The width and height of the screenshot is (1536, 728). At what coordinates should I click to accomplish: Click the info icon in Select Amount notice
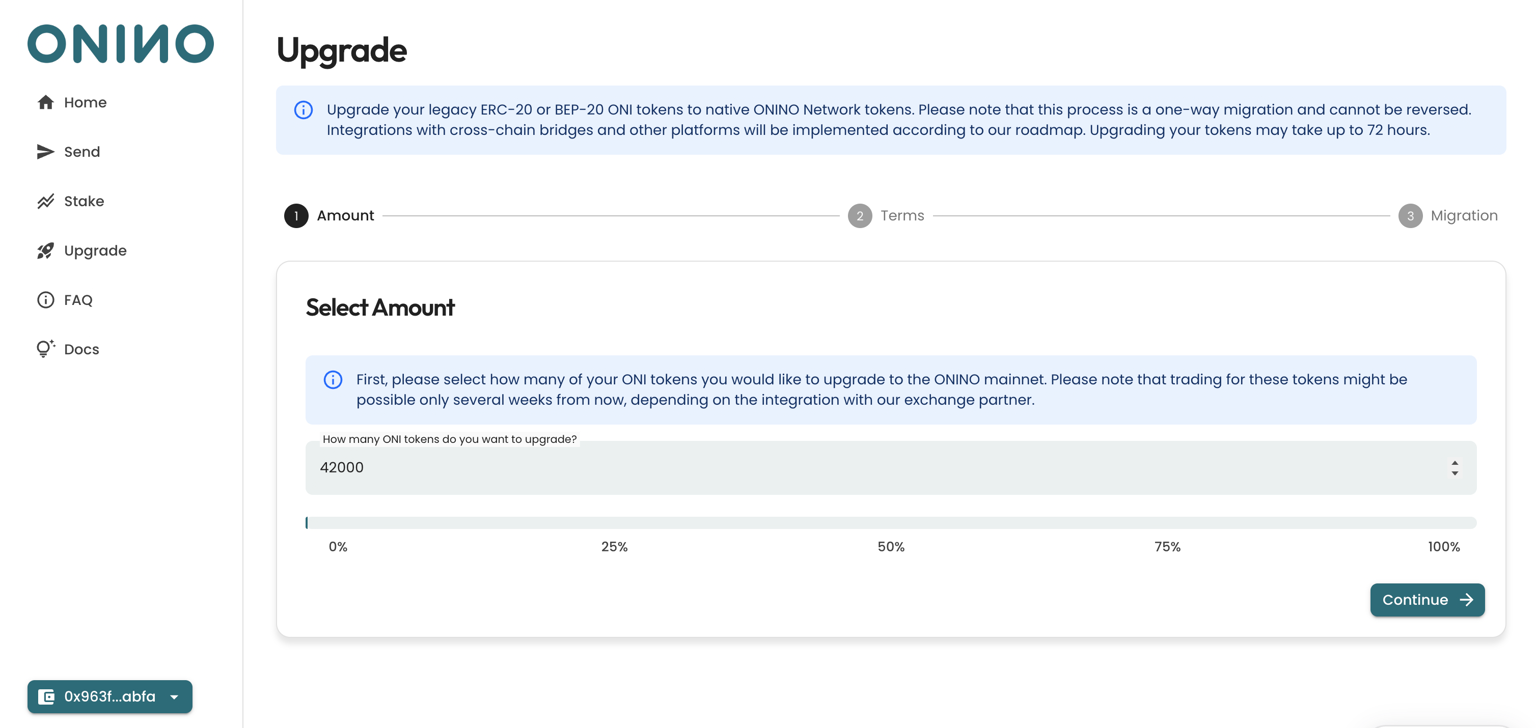[333, 380]
